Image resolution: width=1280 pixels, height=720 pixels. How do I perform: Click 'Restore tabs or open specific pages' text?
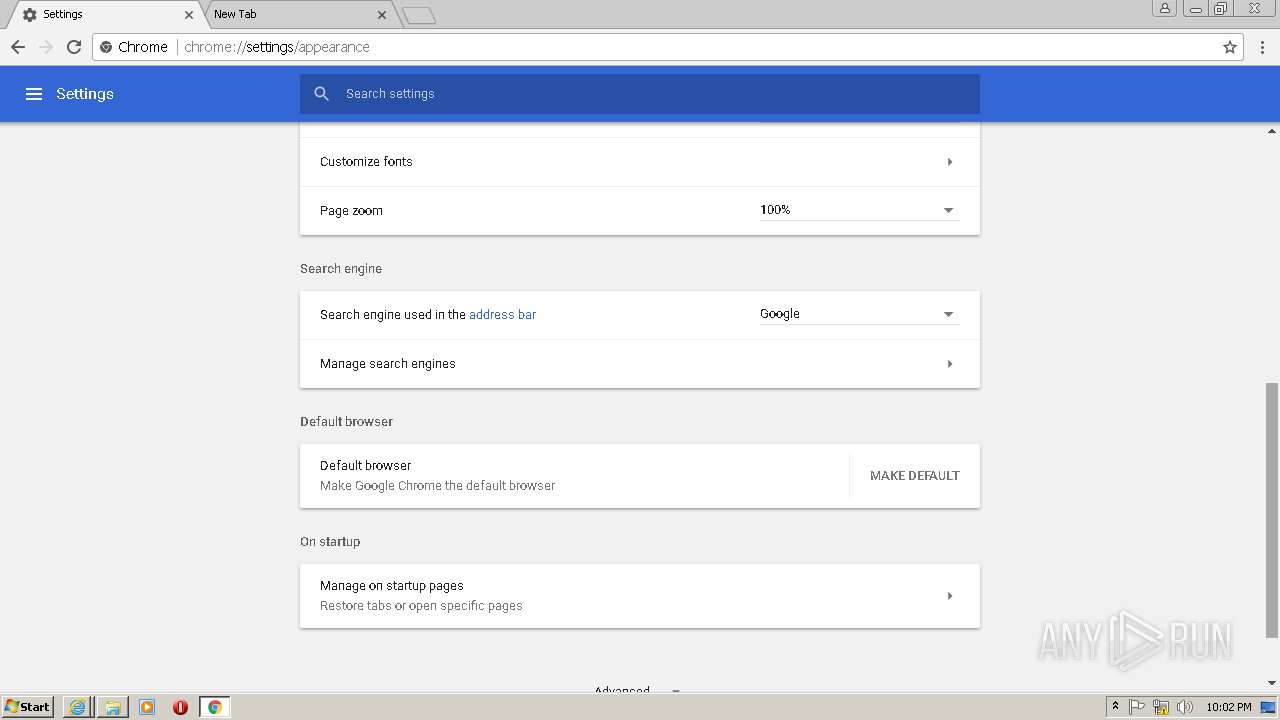421,606
